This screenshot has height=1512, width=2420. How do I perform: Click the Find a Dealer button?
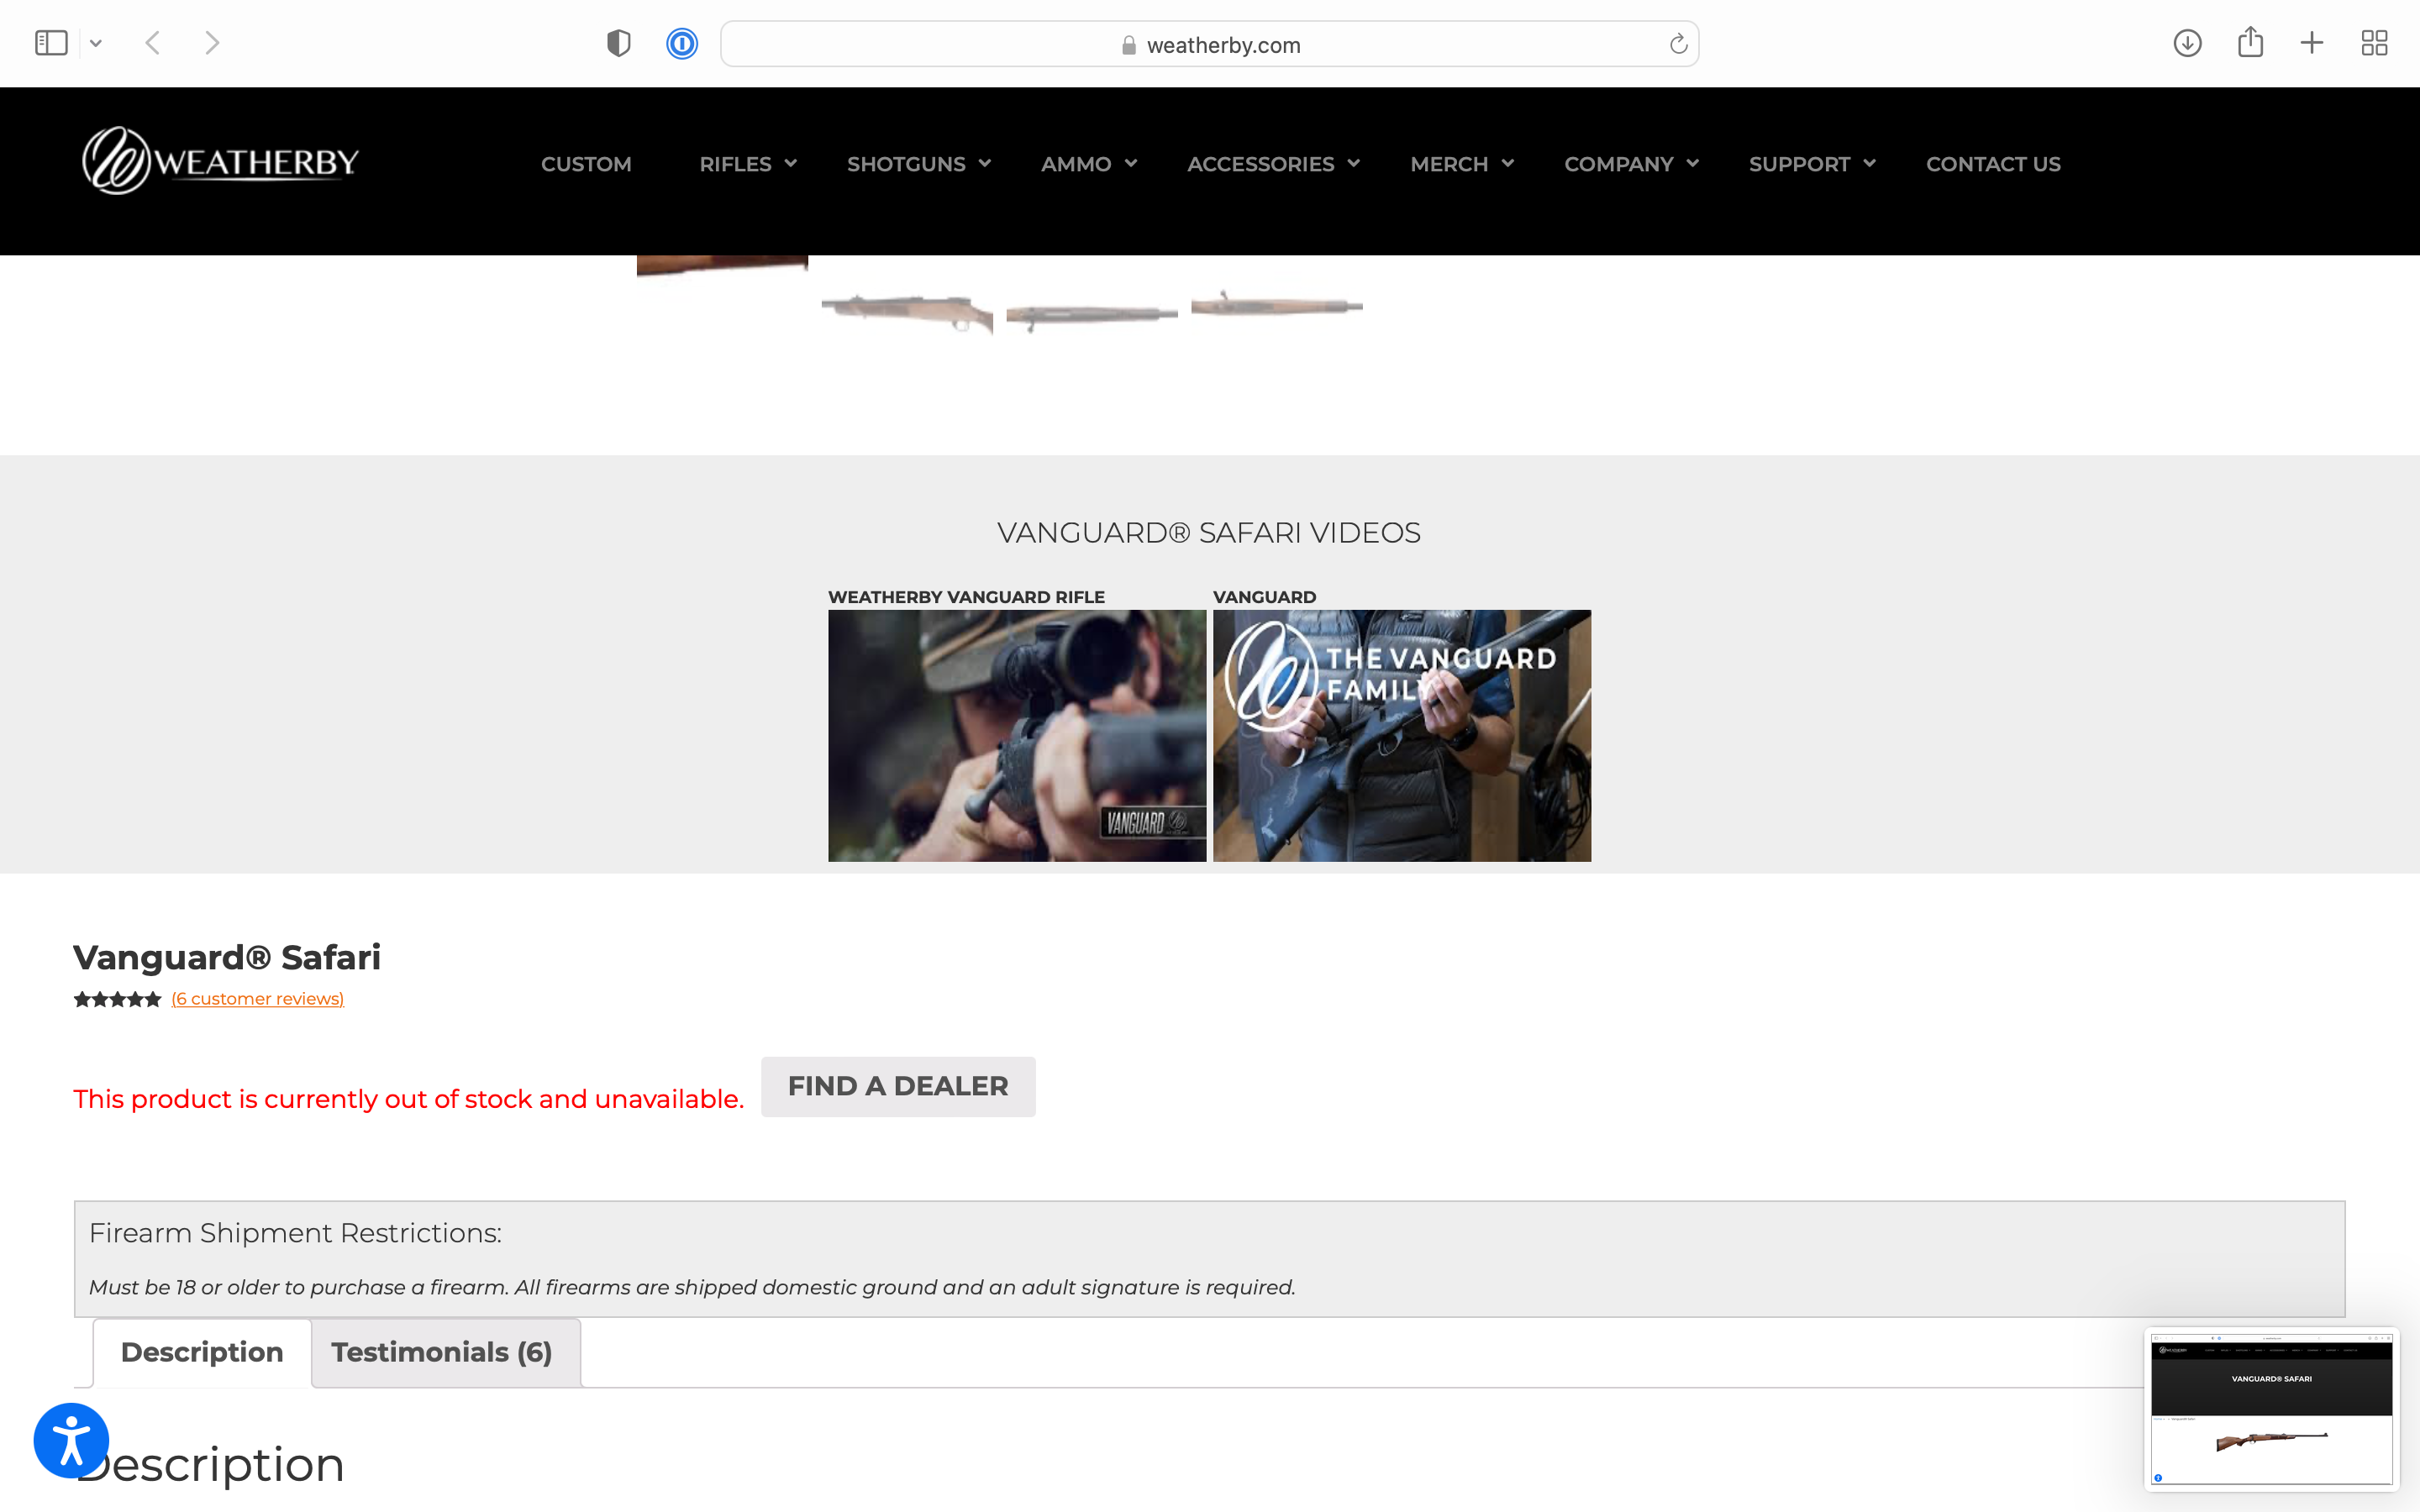tap(898, 1086)
